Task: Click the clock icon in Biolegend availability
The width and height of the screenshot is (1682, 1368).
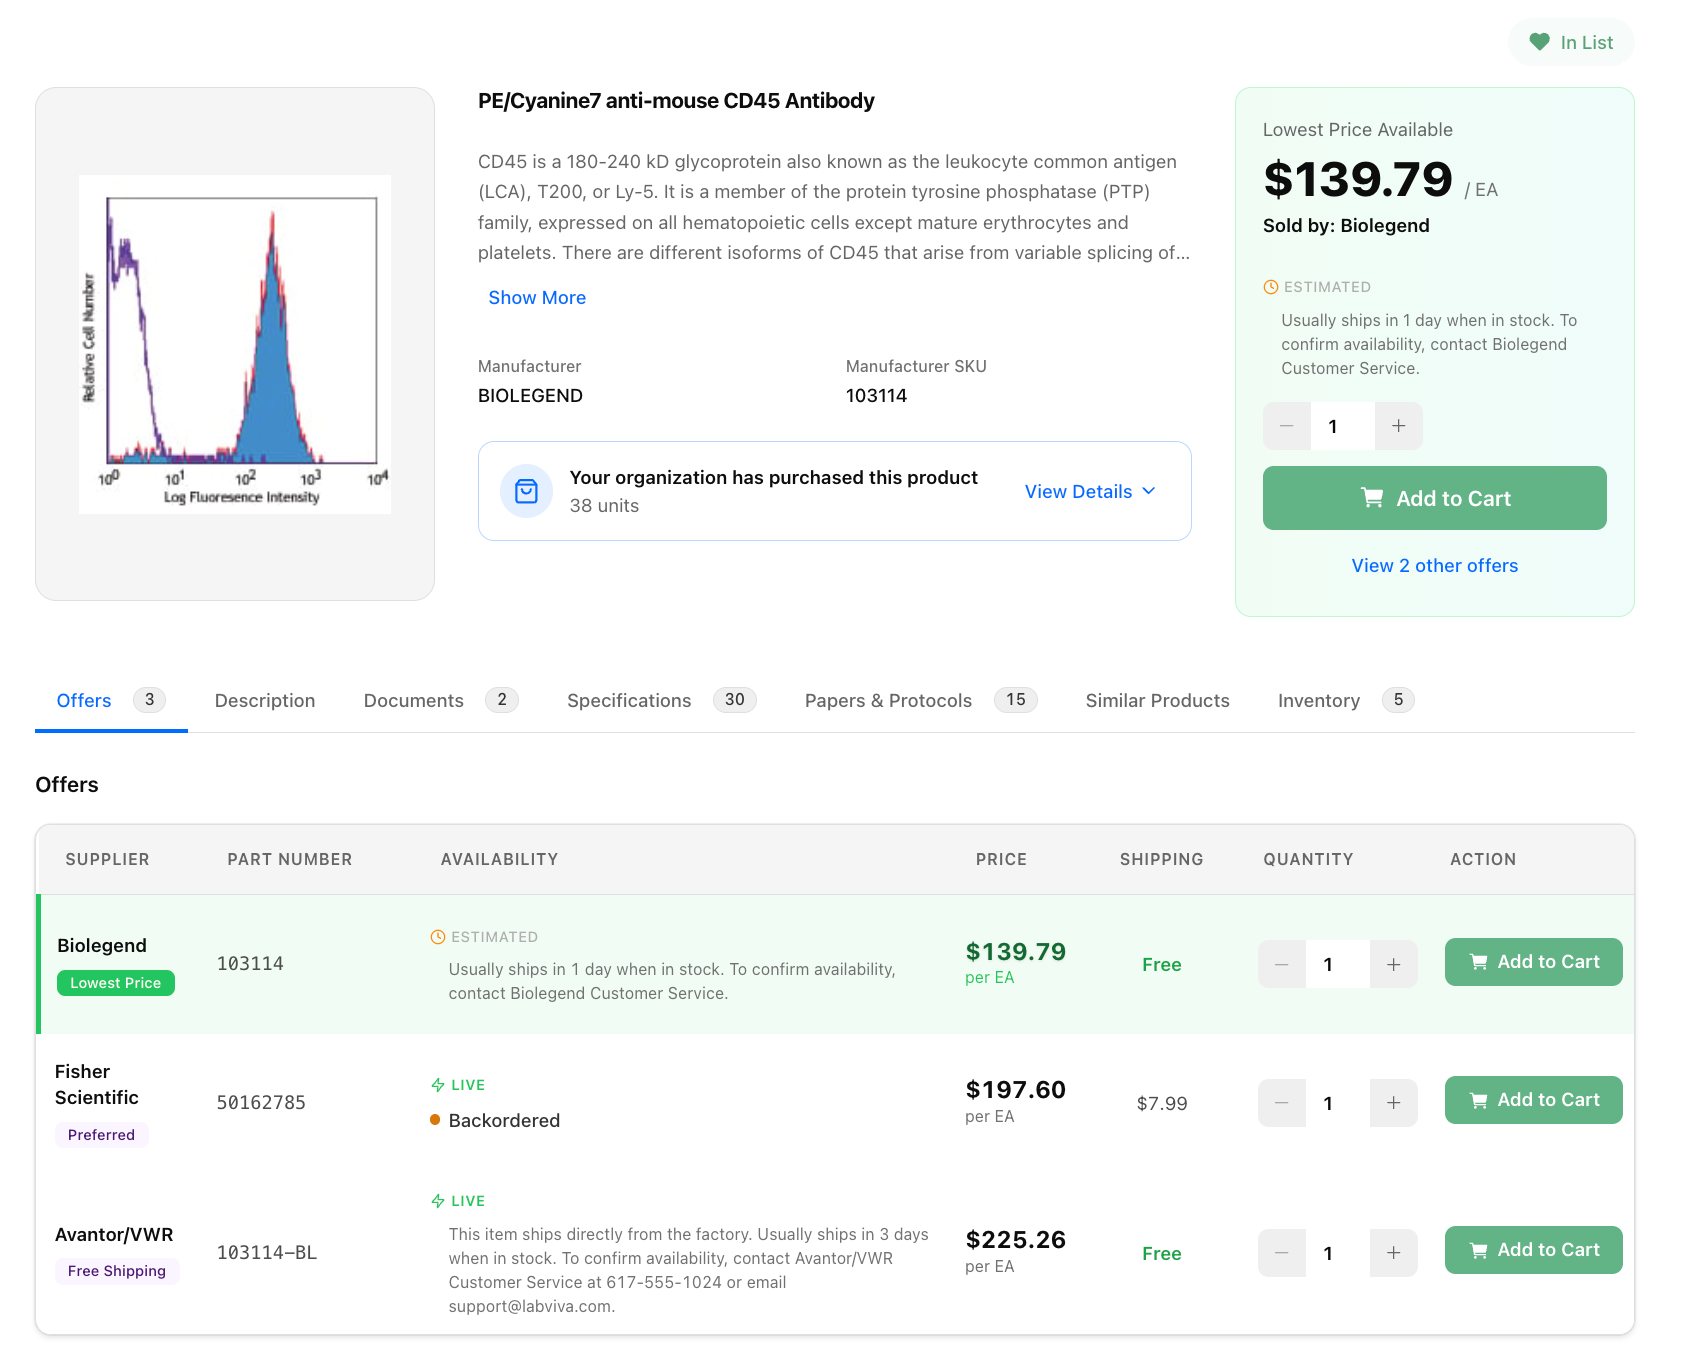Action: click(x=438, y=937)
